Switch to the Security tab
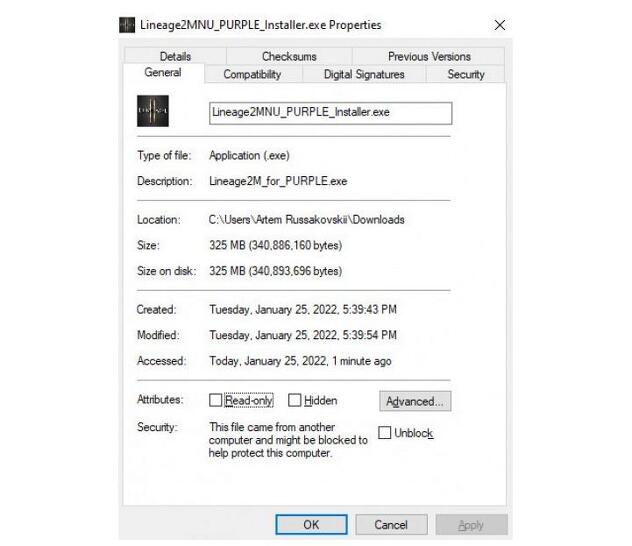Image resolution: width=632 pixels, height=546 pixels. pyautogui.click(x=466, y=74)
